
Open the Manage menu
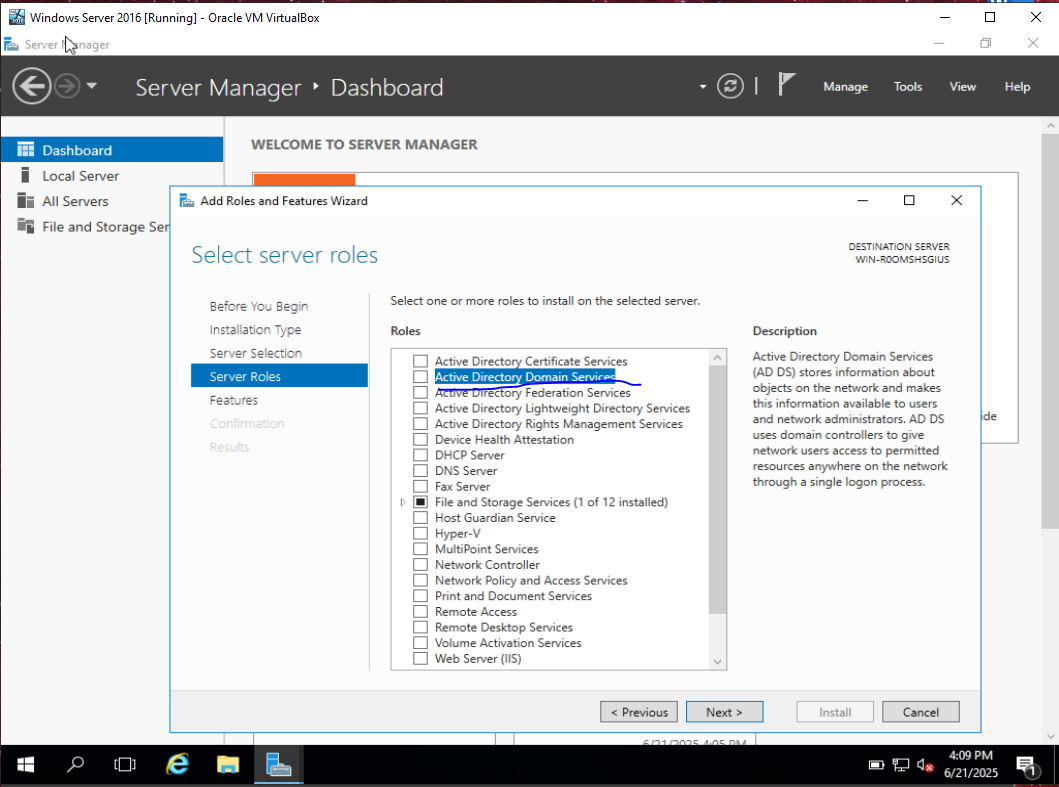(x=845, y=86)
